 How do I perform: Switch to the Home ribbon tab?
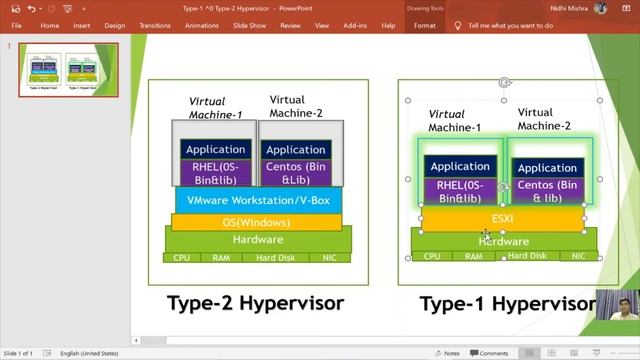click(50, 25)
